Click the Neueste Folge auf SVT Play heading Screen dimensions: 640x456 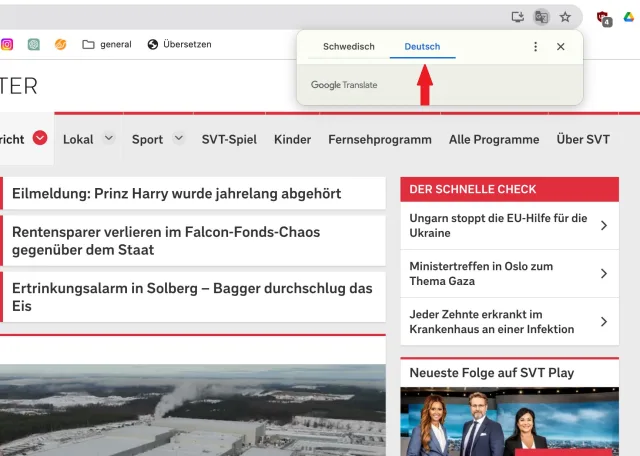click(491, 373)
